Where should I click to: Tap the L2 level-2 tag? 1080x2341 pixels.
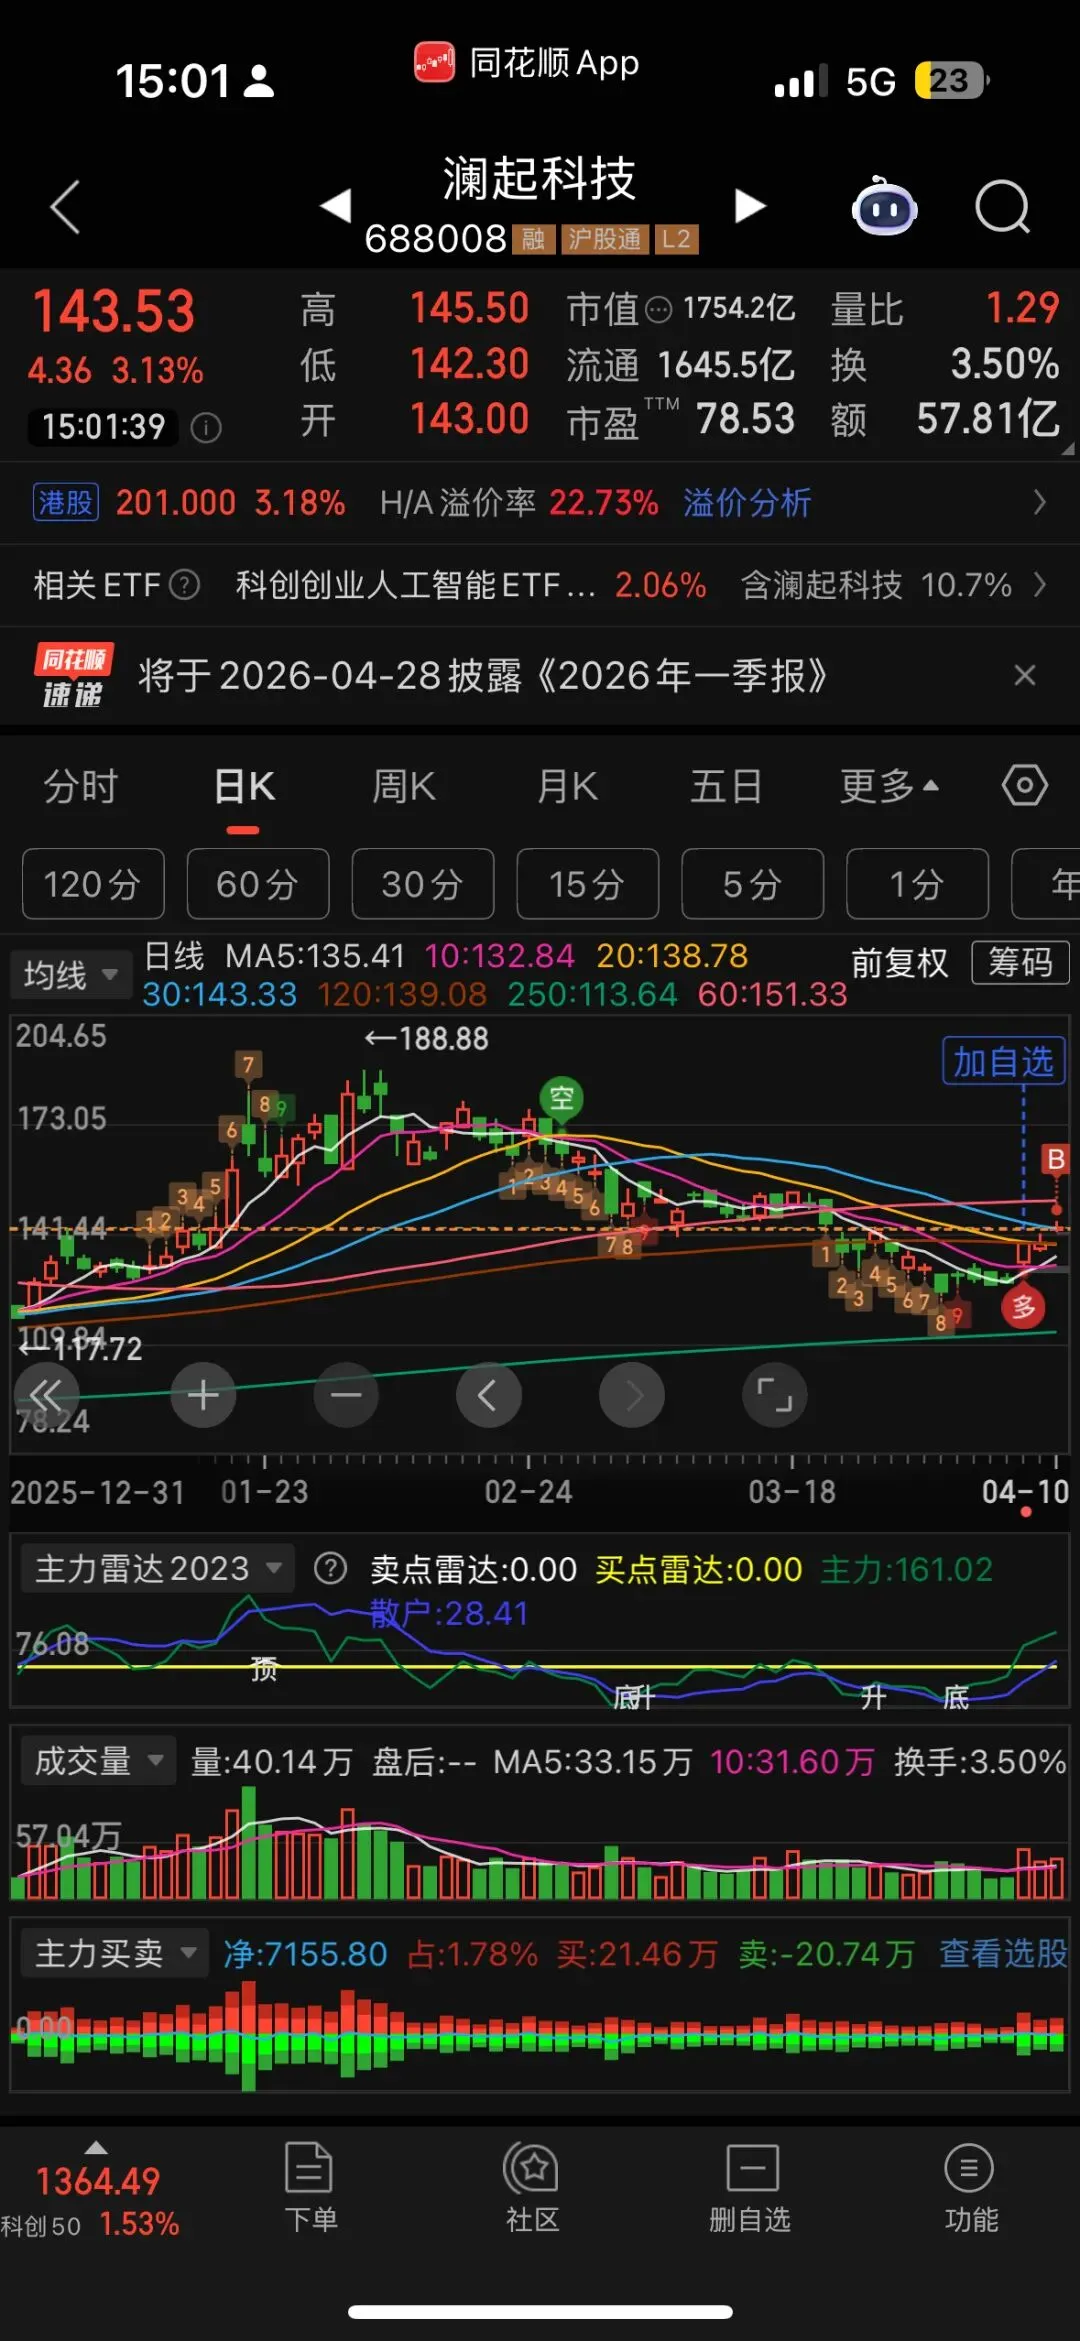[677, 239]
